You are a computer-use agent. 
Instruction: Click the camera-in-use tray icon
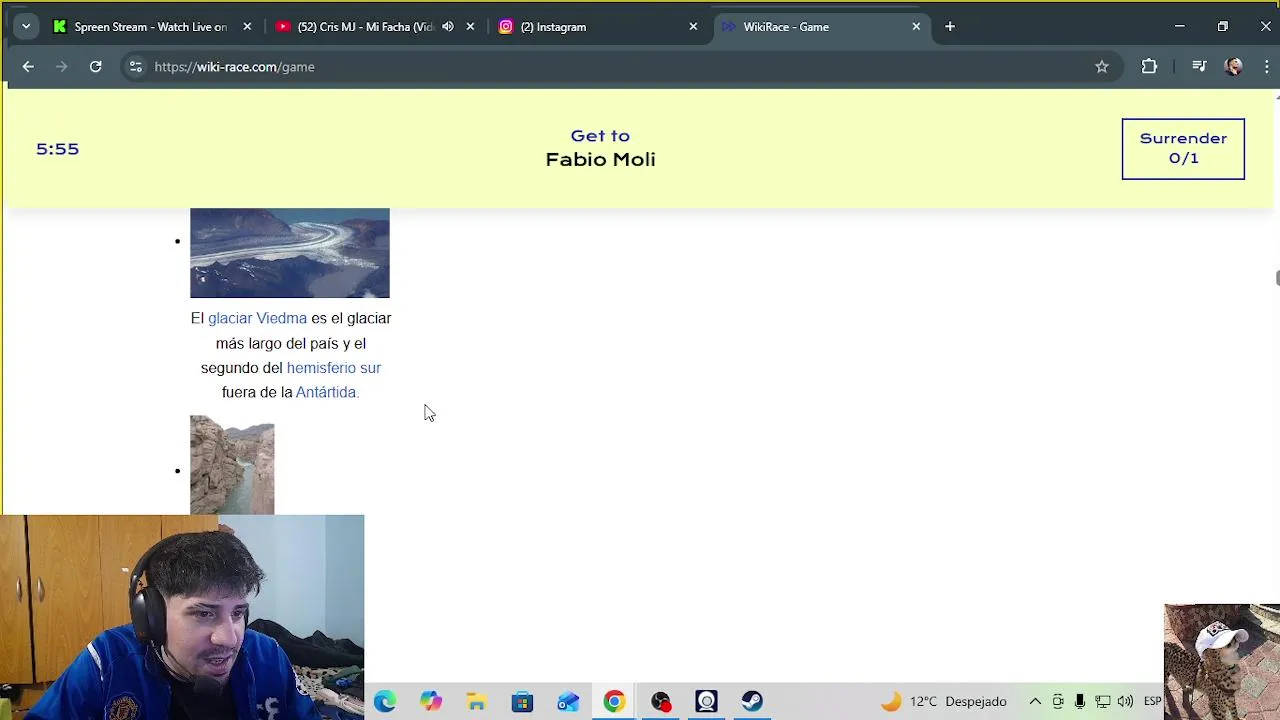point(1058,702)
